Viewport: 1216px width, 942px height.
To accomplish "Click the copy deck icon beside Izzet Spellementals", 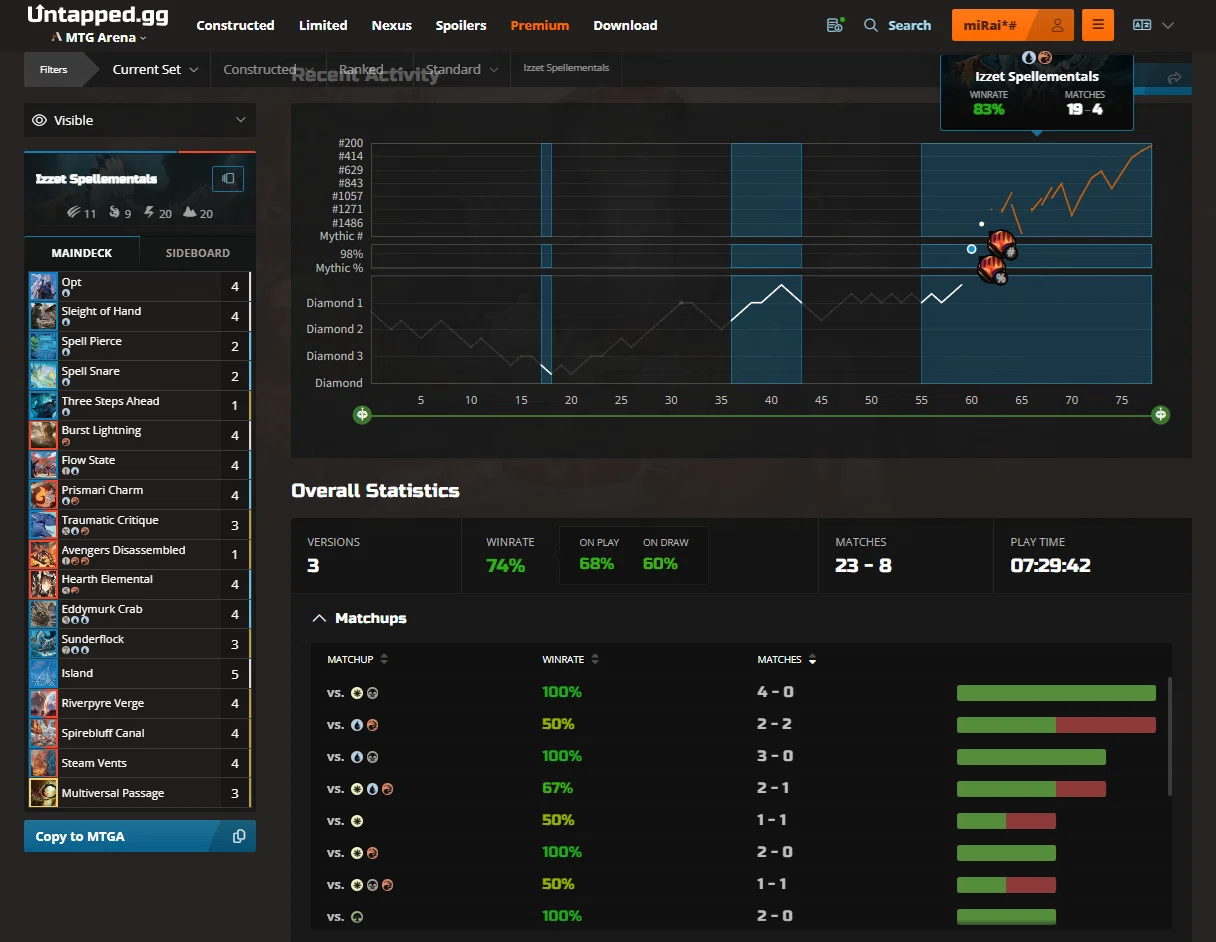I will coord(228,178).
